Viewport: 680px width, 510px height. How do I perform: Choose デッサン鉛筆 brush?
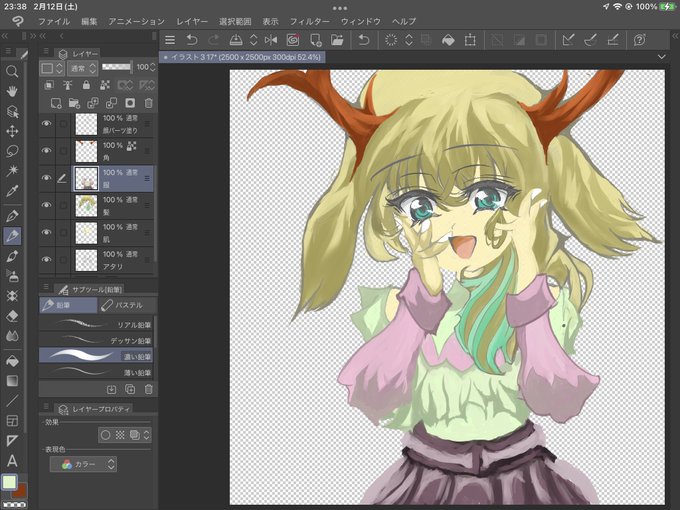(x=96, y=340)
